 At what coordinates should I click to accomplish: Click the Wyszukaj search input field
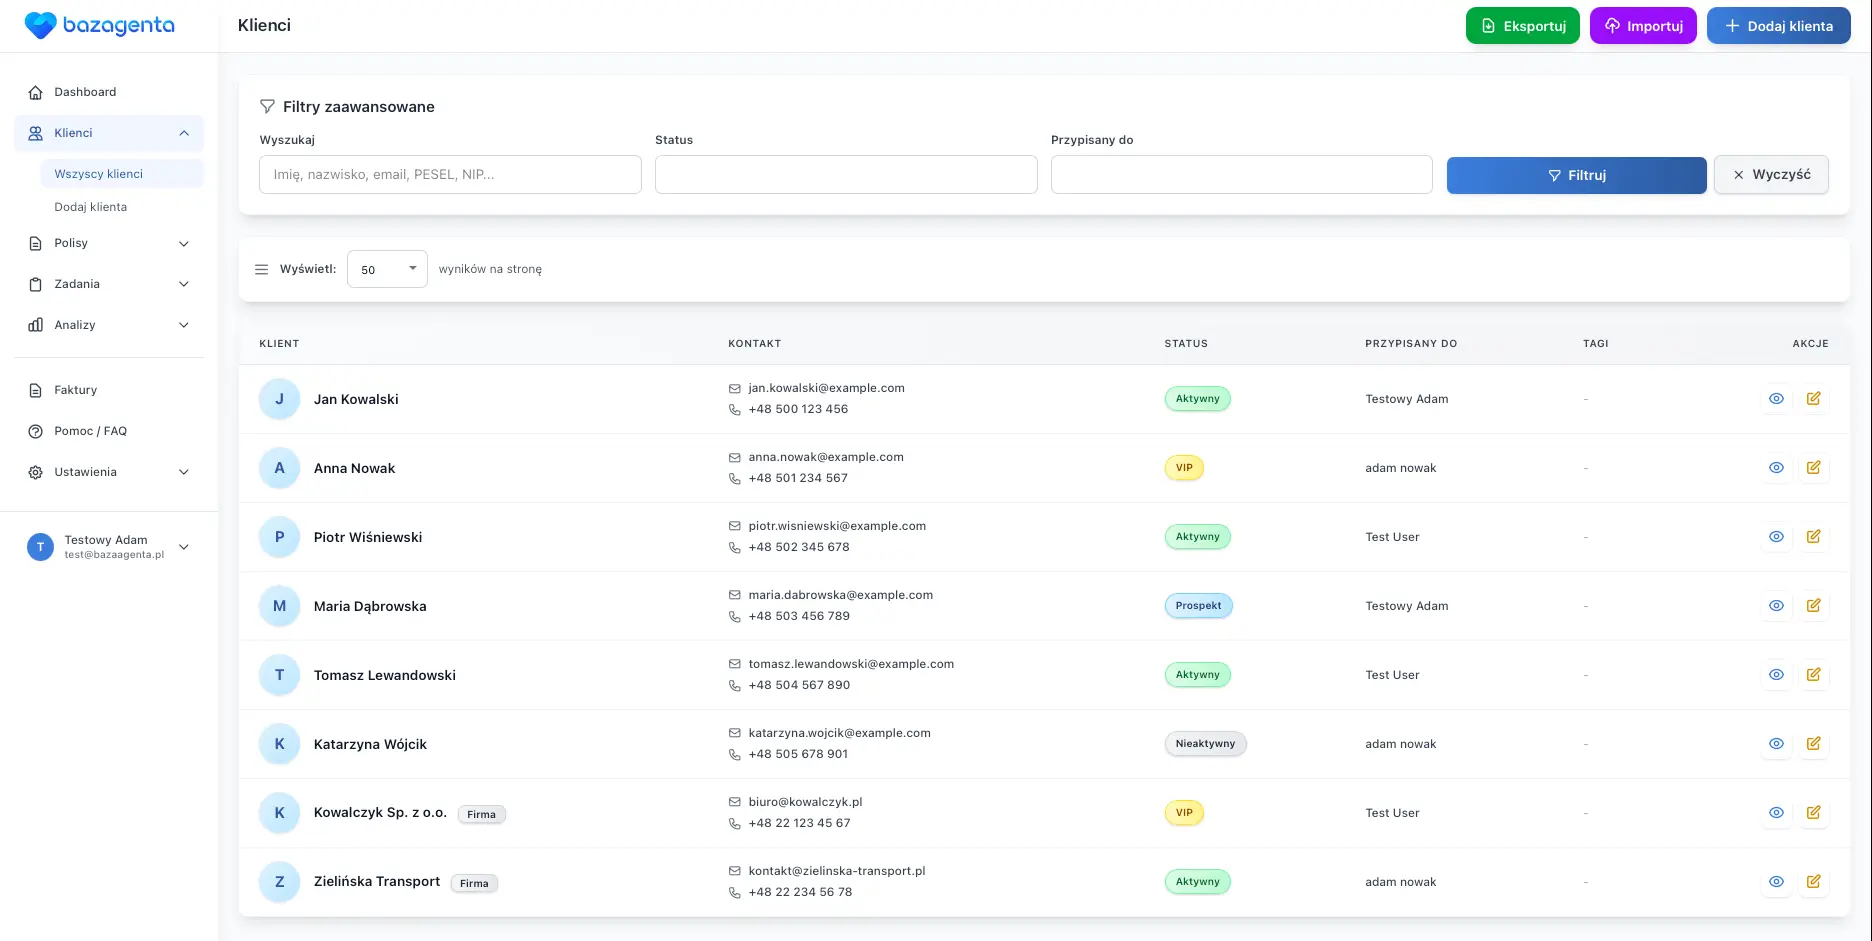pos(450,175)
